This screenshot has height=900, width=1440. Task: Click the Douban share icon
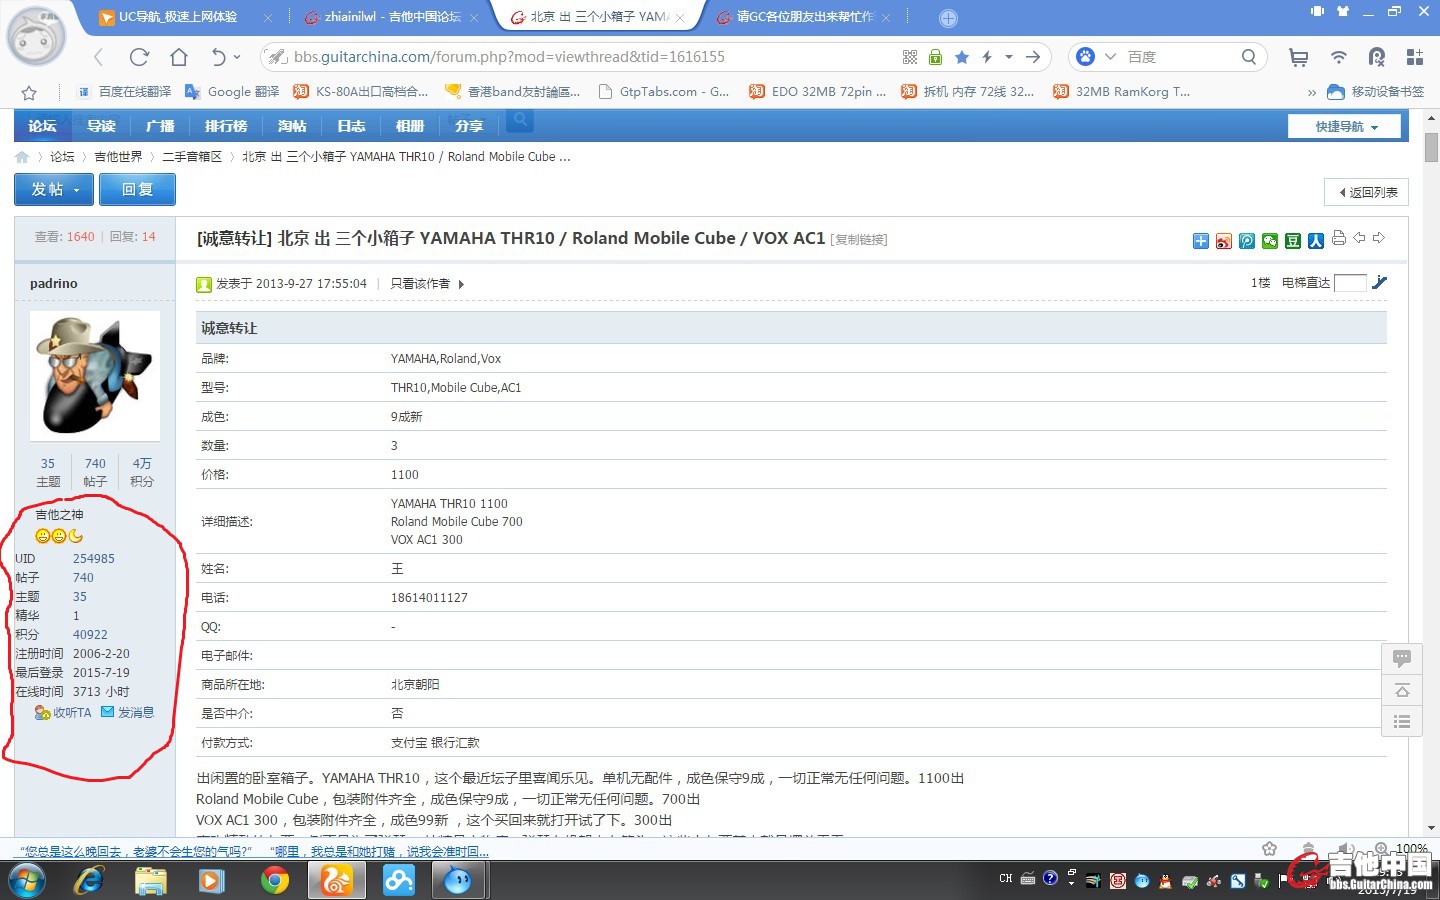click(x=1293, y=241)
